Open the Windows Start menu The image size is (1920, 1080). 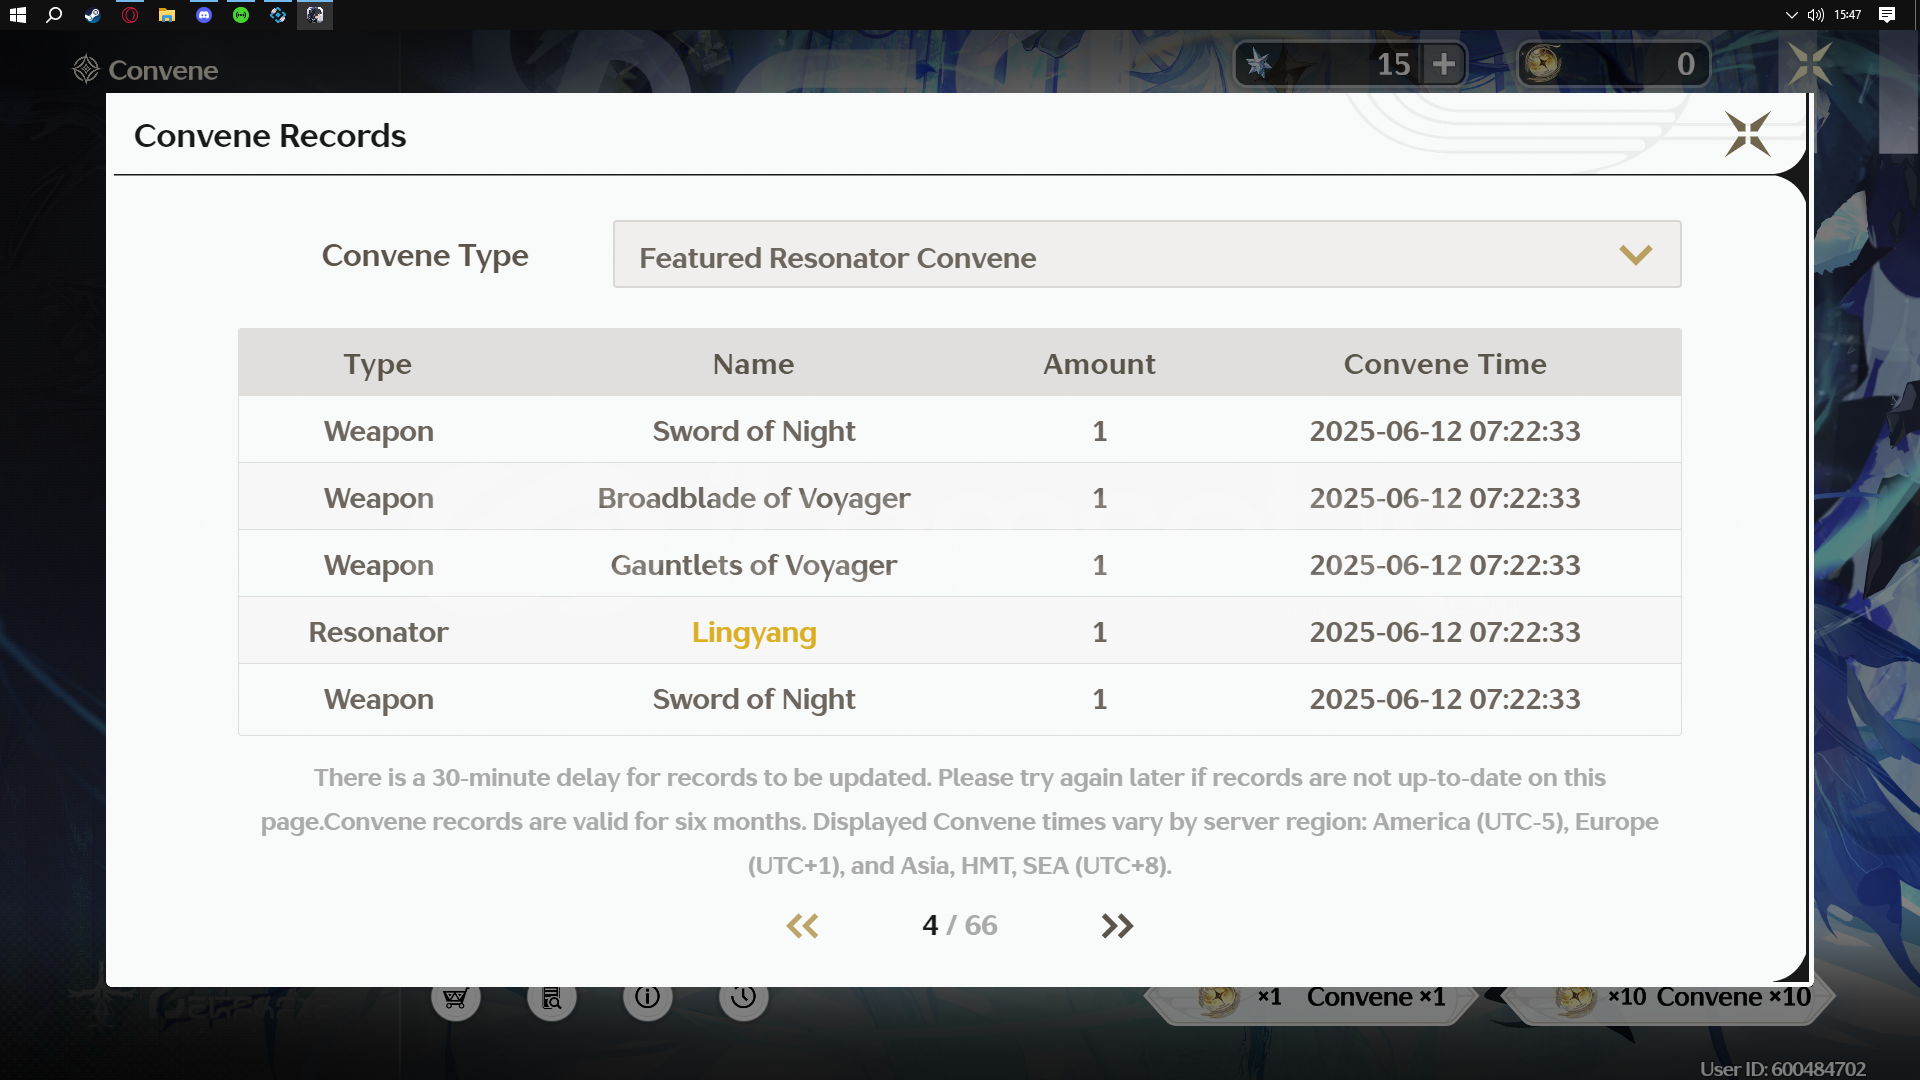point(17,15)
